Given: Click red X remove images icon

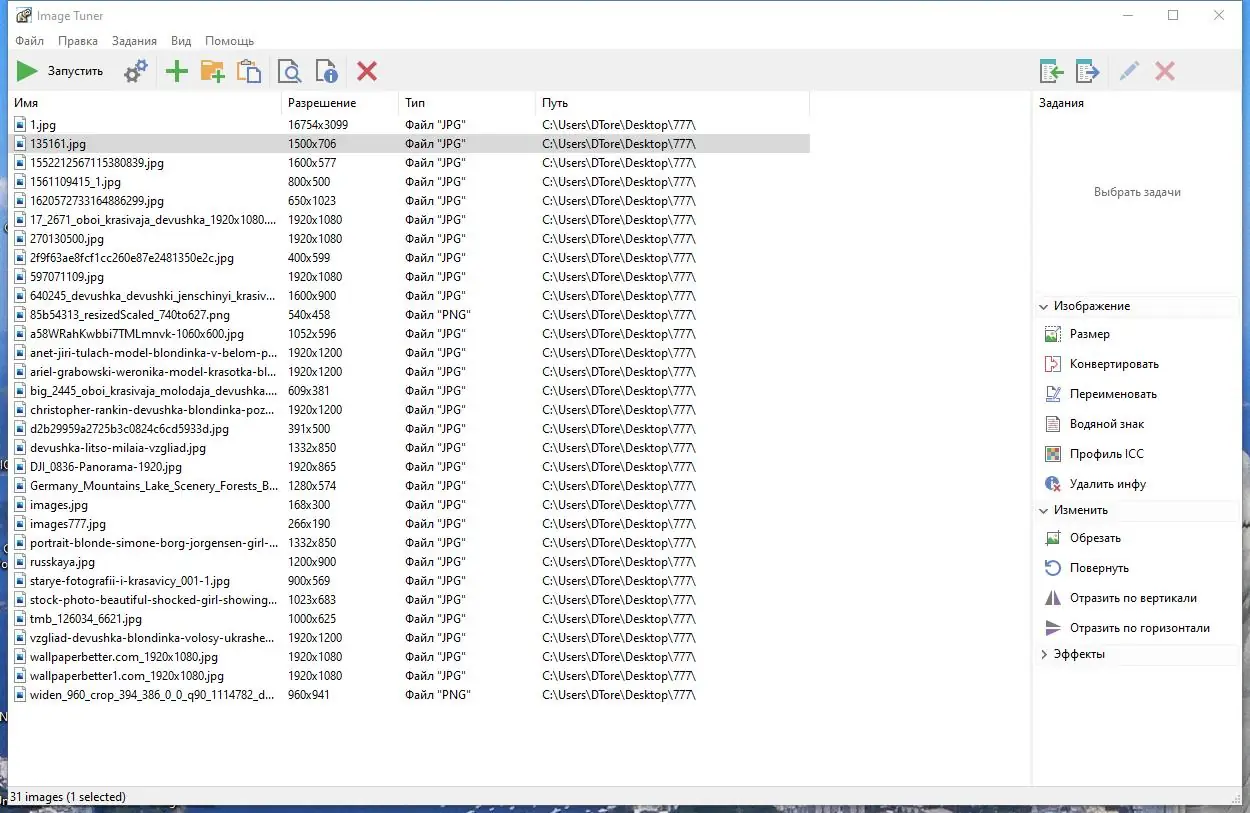Looking at the screenshot, I should click(367, 71).
